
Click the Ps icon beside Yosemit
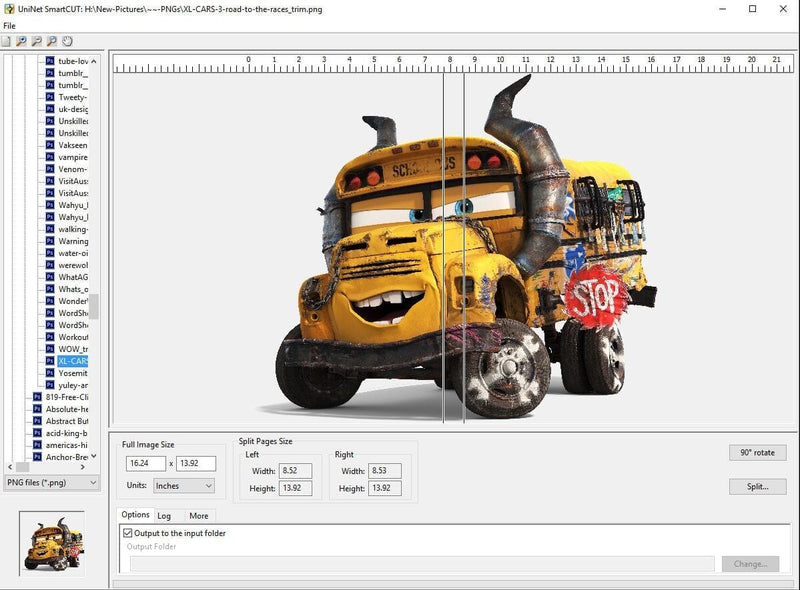tap(50, 372)
